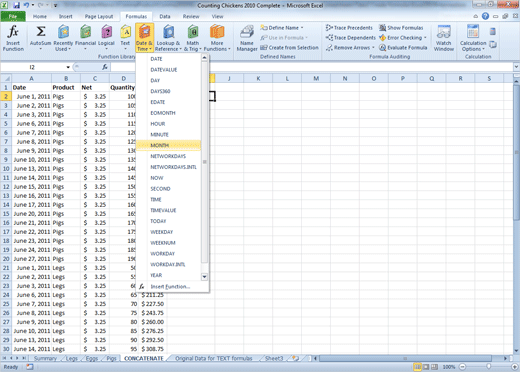This screenshot has width=520, height=372.
Task: Toggle Show Formulas
Action: (x=401, y=28)
